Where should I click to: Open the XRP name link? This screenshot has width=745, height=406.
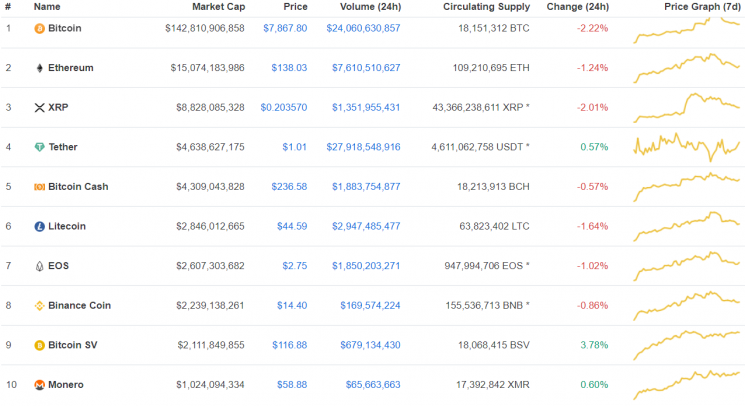(58, 108)
